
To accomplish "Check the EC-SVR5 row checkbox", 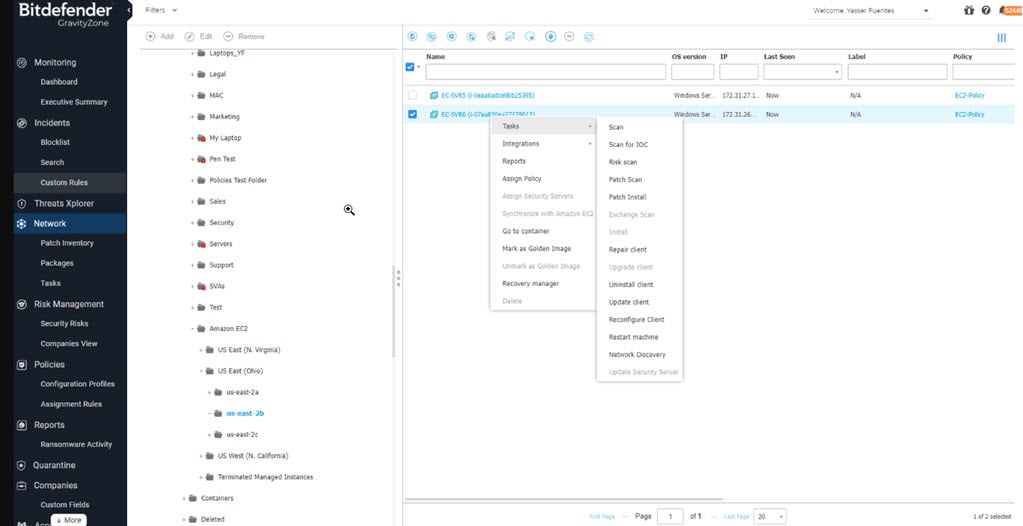I will click(x=412, y=95).
